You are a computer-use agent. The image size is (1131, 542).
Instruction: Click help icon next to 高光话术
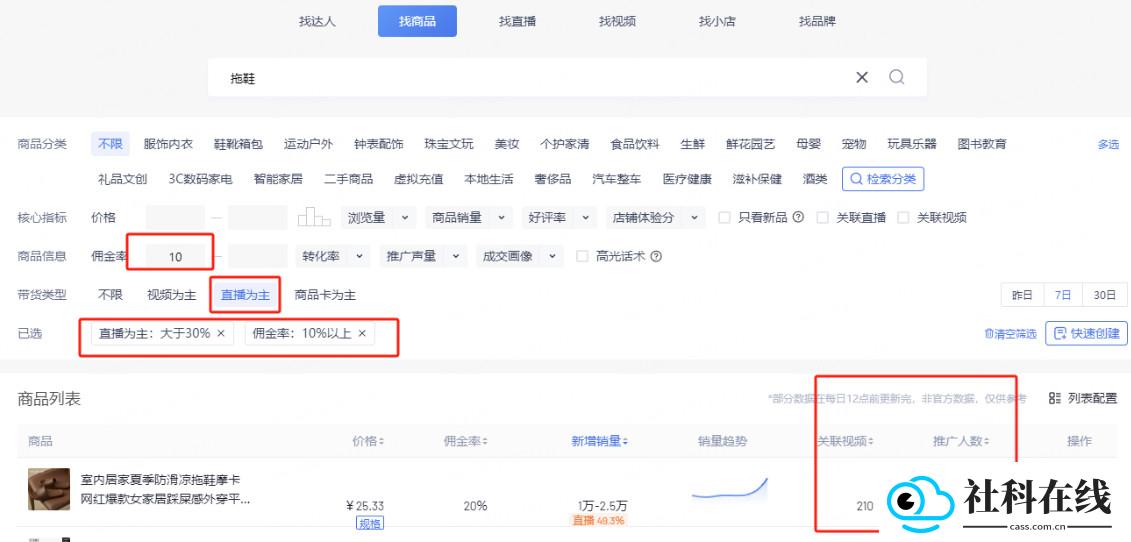tap(656, 256)
